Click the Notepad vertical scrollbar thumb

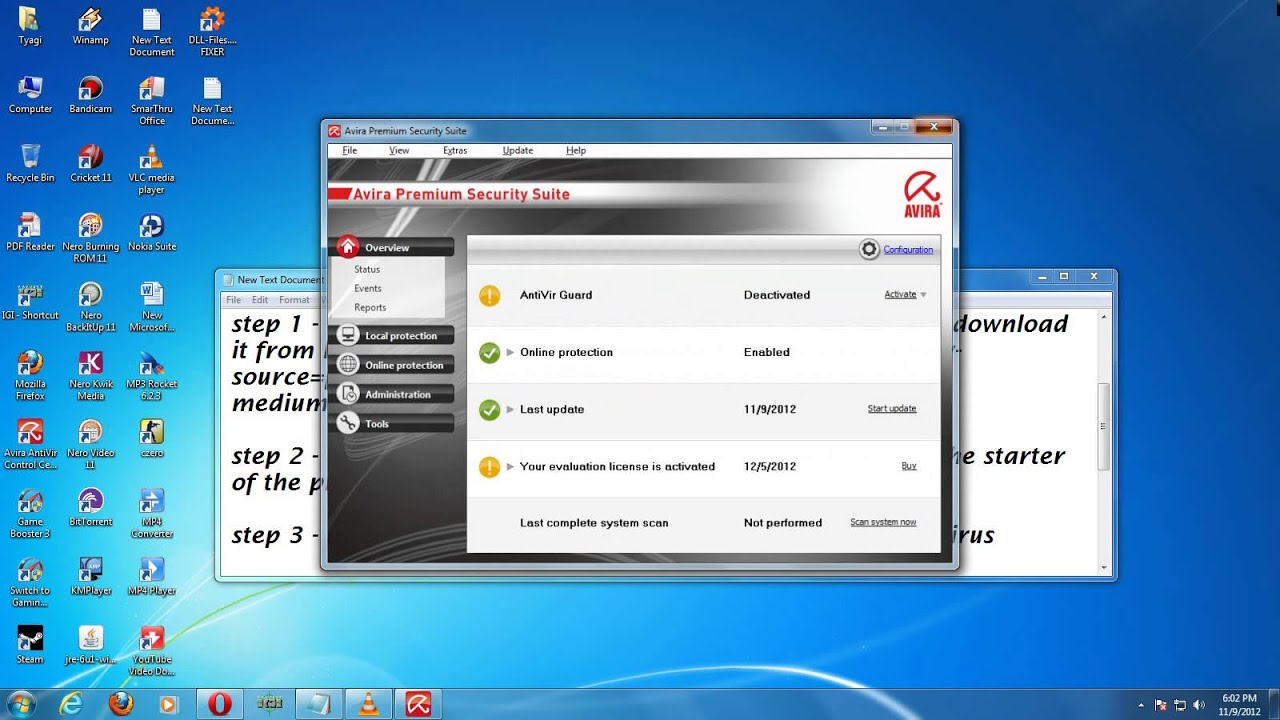click(1104, 426)
